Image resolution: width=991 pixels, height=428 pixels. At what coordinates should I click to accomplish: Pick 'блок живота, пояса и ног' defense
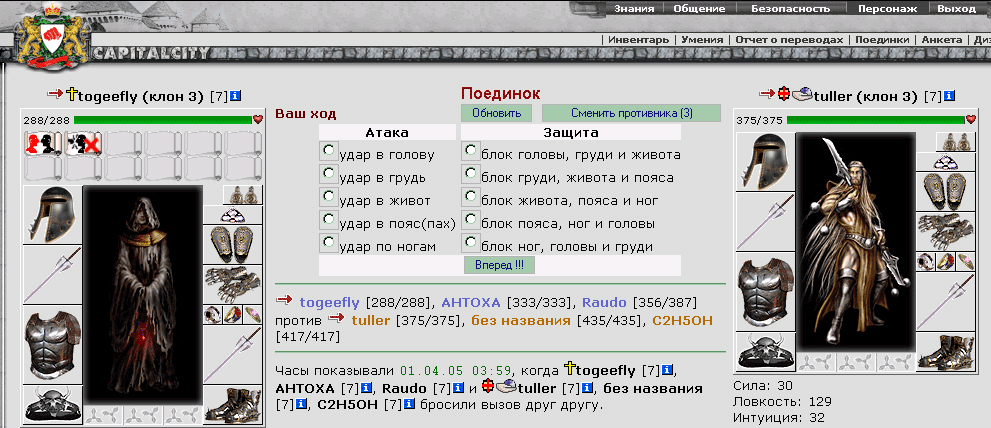[x=470, y=196]
